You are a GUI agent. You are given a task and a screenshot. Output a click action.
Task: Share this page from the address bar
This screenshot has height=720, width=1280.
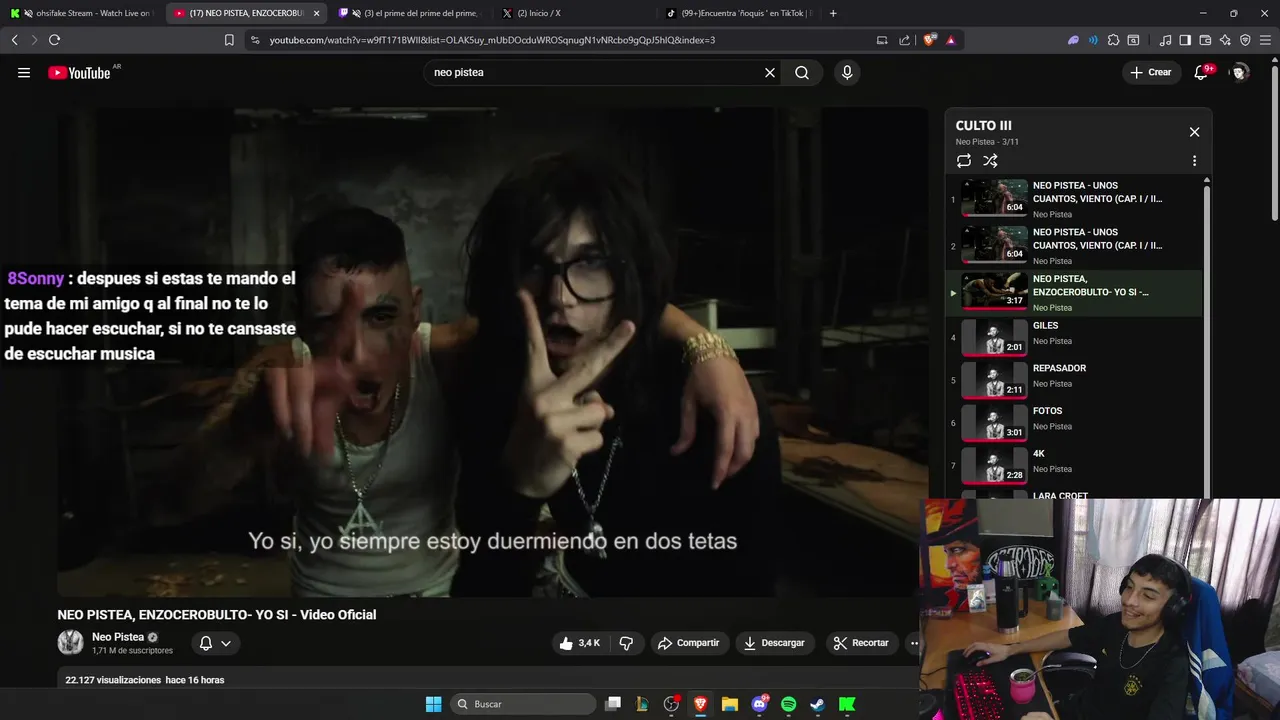[x=905, y=40]
